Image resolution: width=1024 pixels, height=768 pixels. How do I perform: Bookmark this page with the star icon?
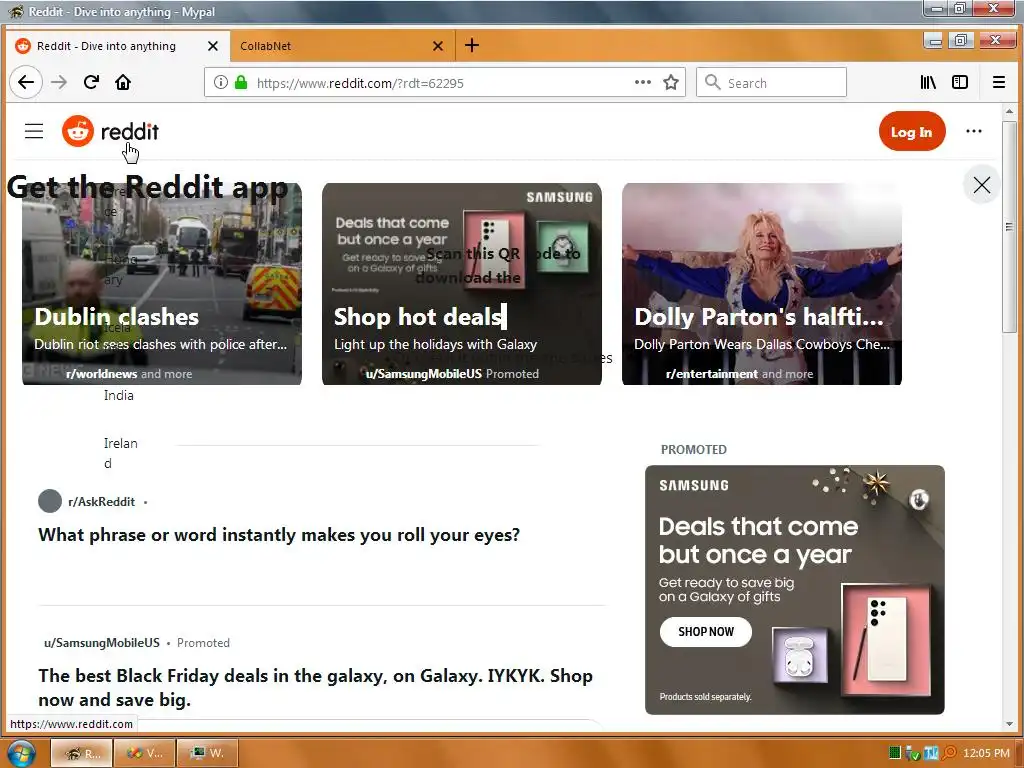pyautogui.click(x=671, y=82)
